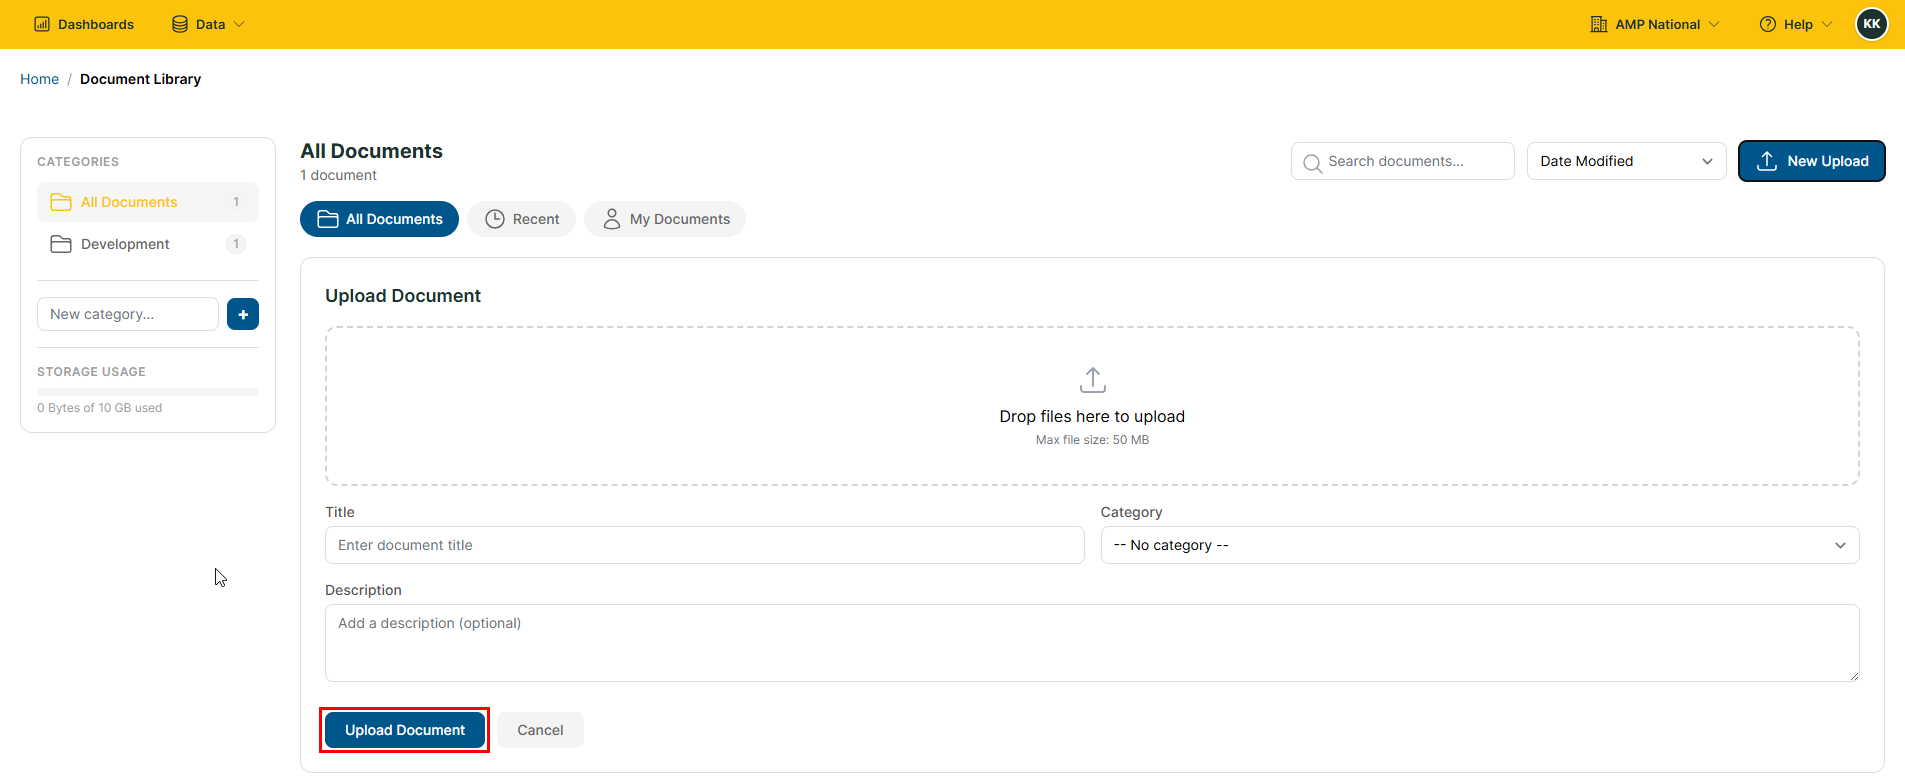Screen dimensions: 1905x778
Task: Focus the Description textarea
Action: 1092,643
